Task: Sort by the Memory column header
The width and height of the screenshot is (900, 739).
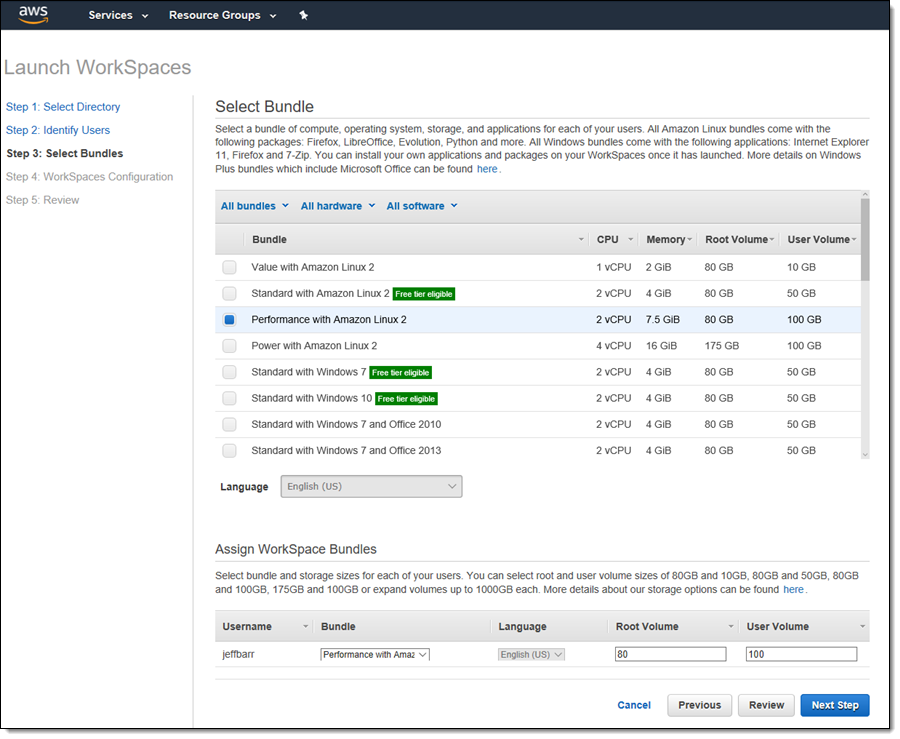Action: [x=666, y=240]
